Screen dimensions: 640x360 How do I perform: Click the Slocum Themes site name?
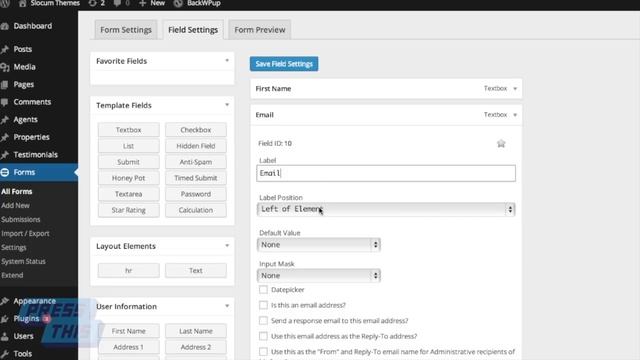(55, 3)
